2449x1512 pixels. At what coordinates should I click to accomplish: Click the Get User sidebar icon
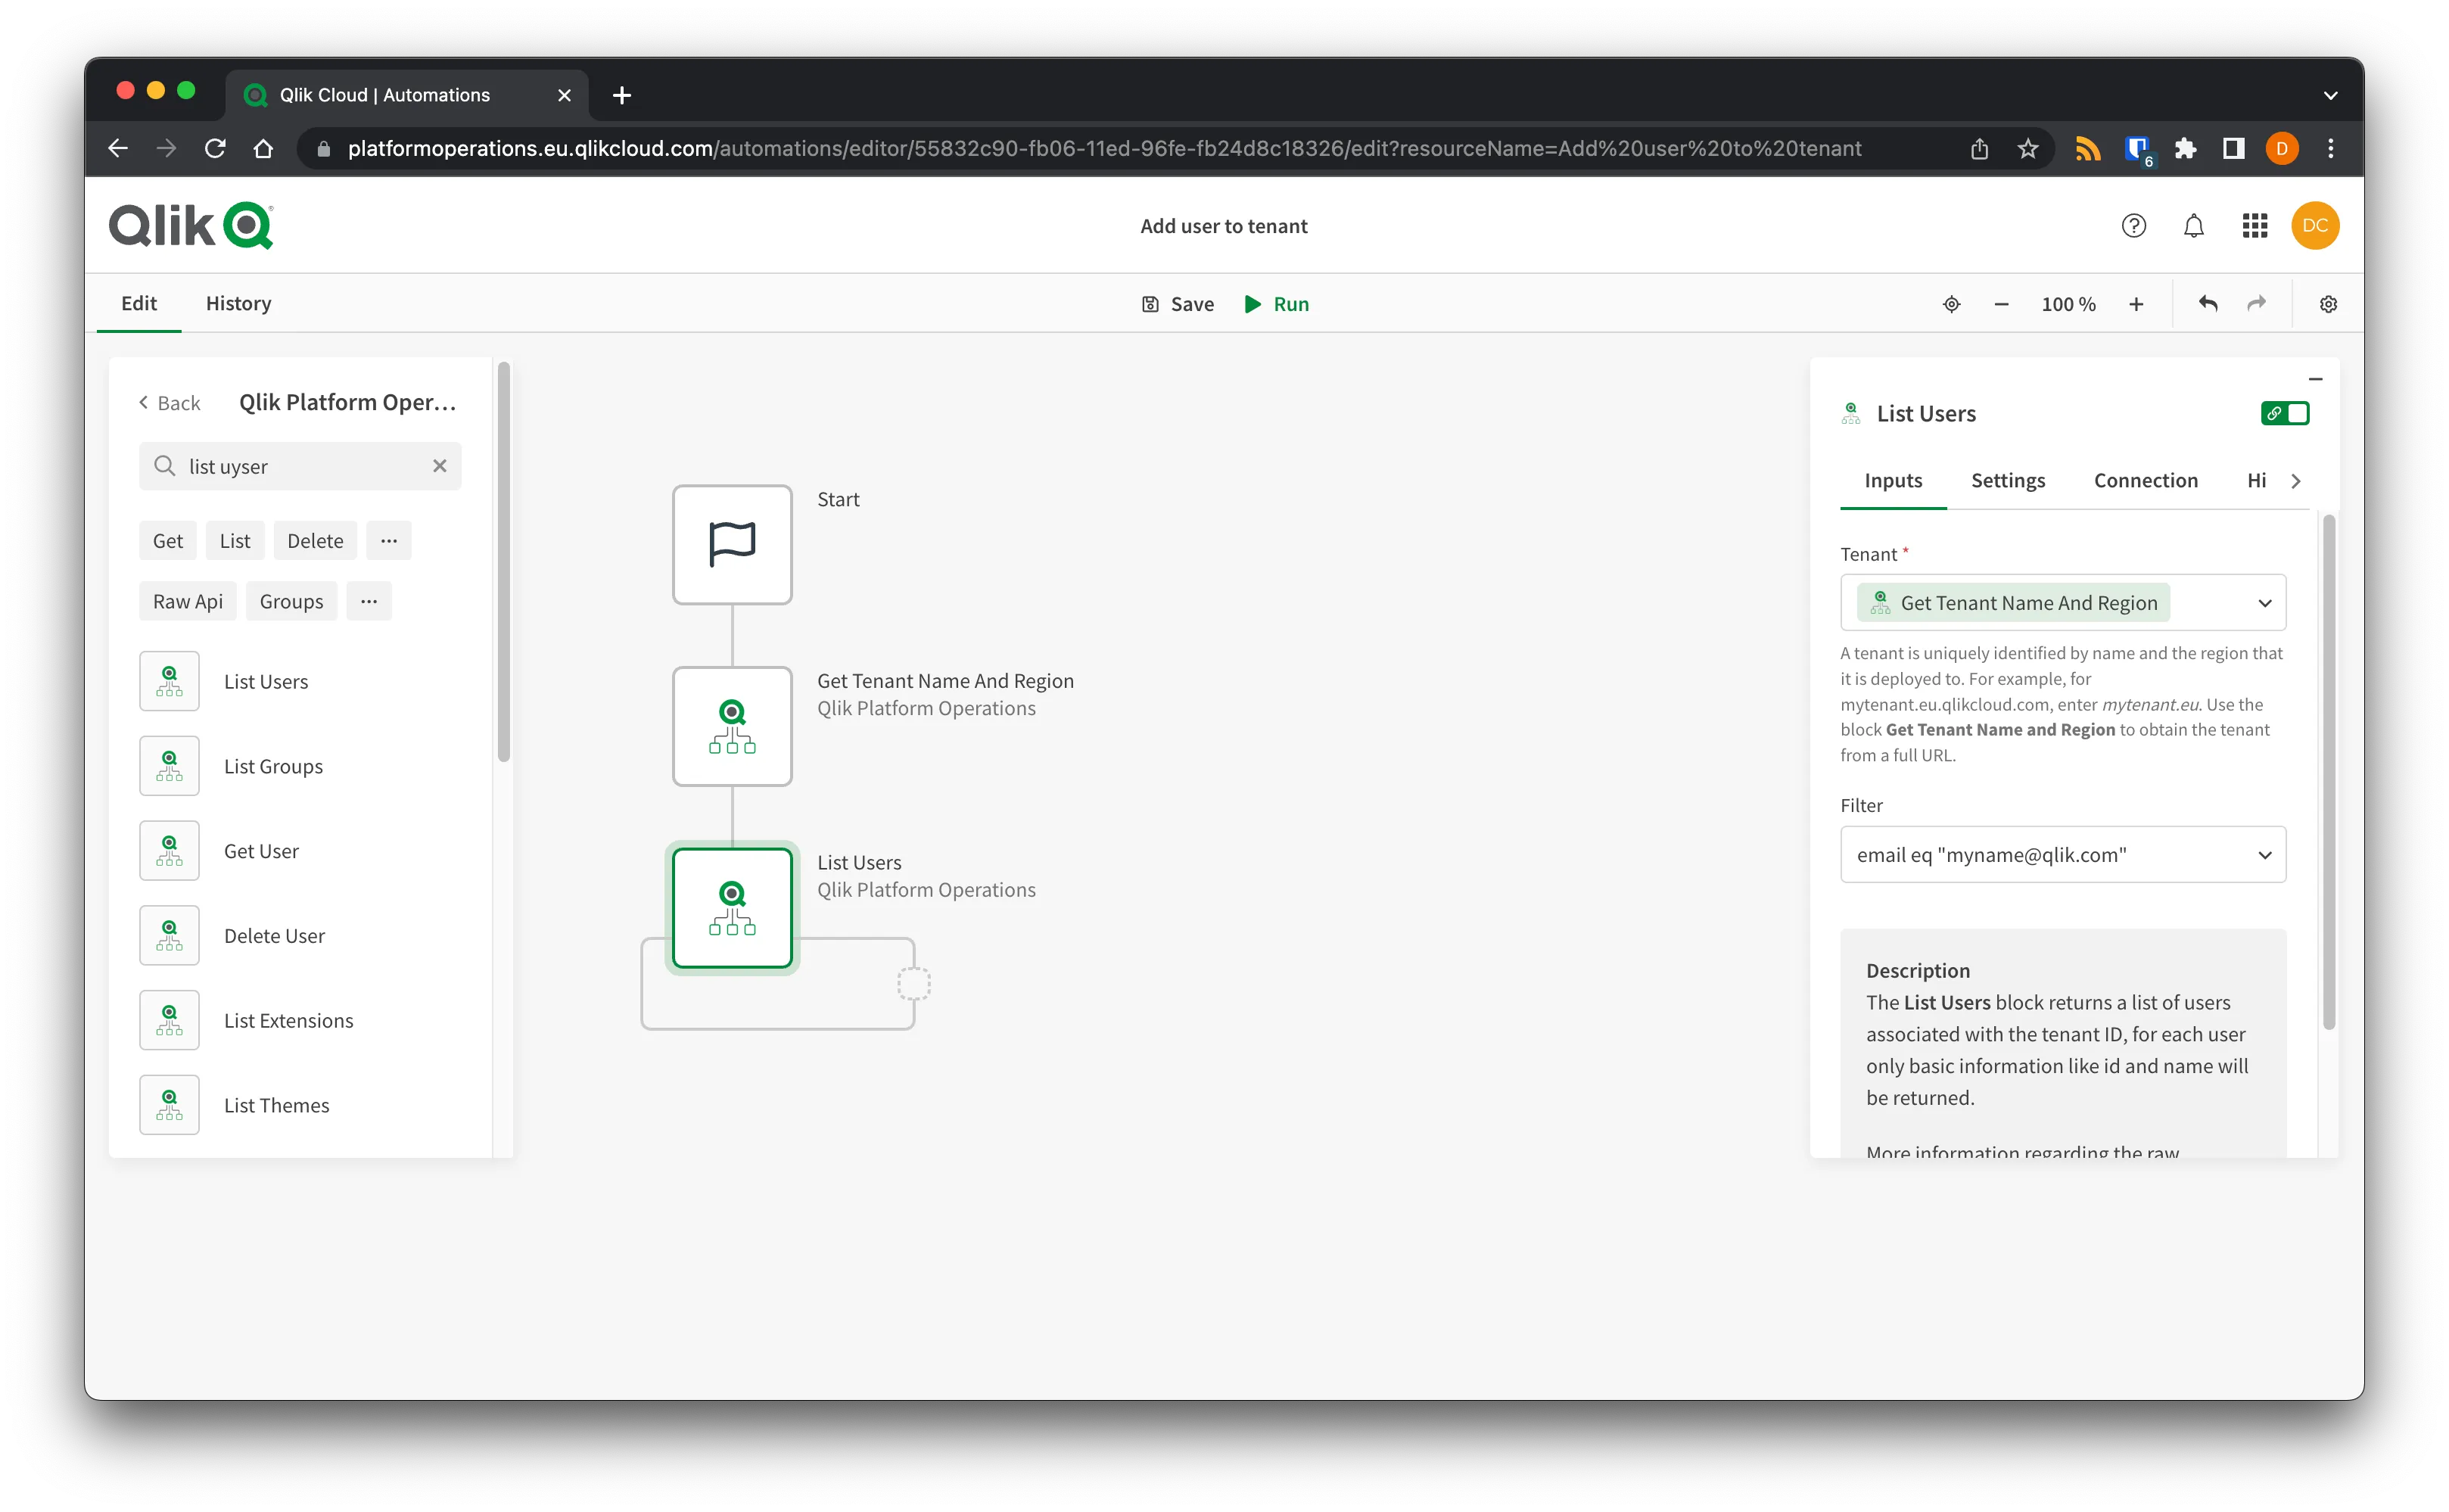click(x=170, y=849)
